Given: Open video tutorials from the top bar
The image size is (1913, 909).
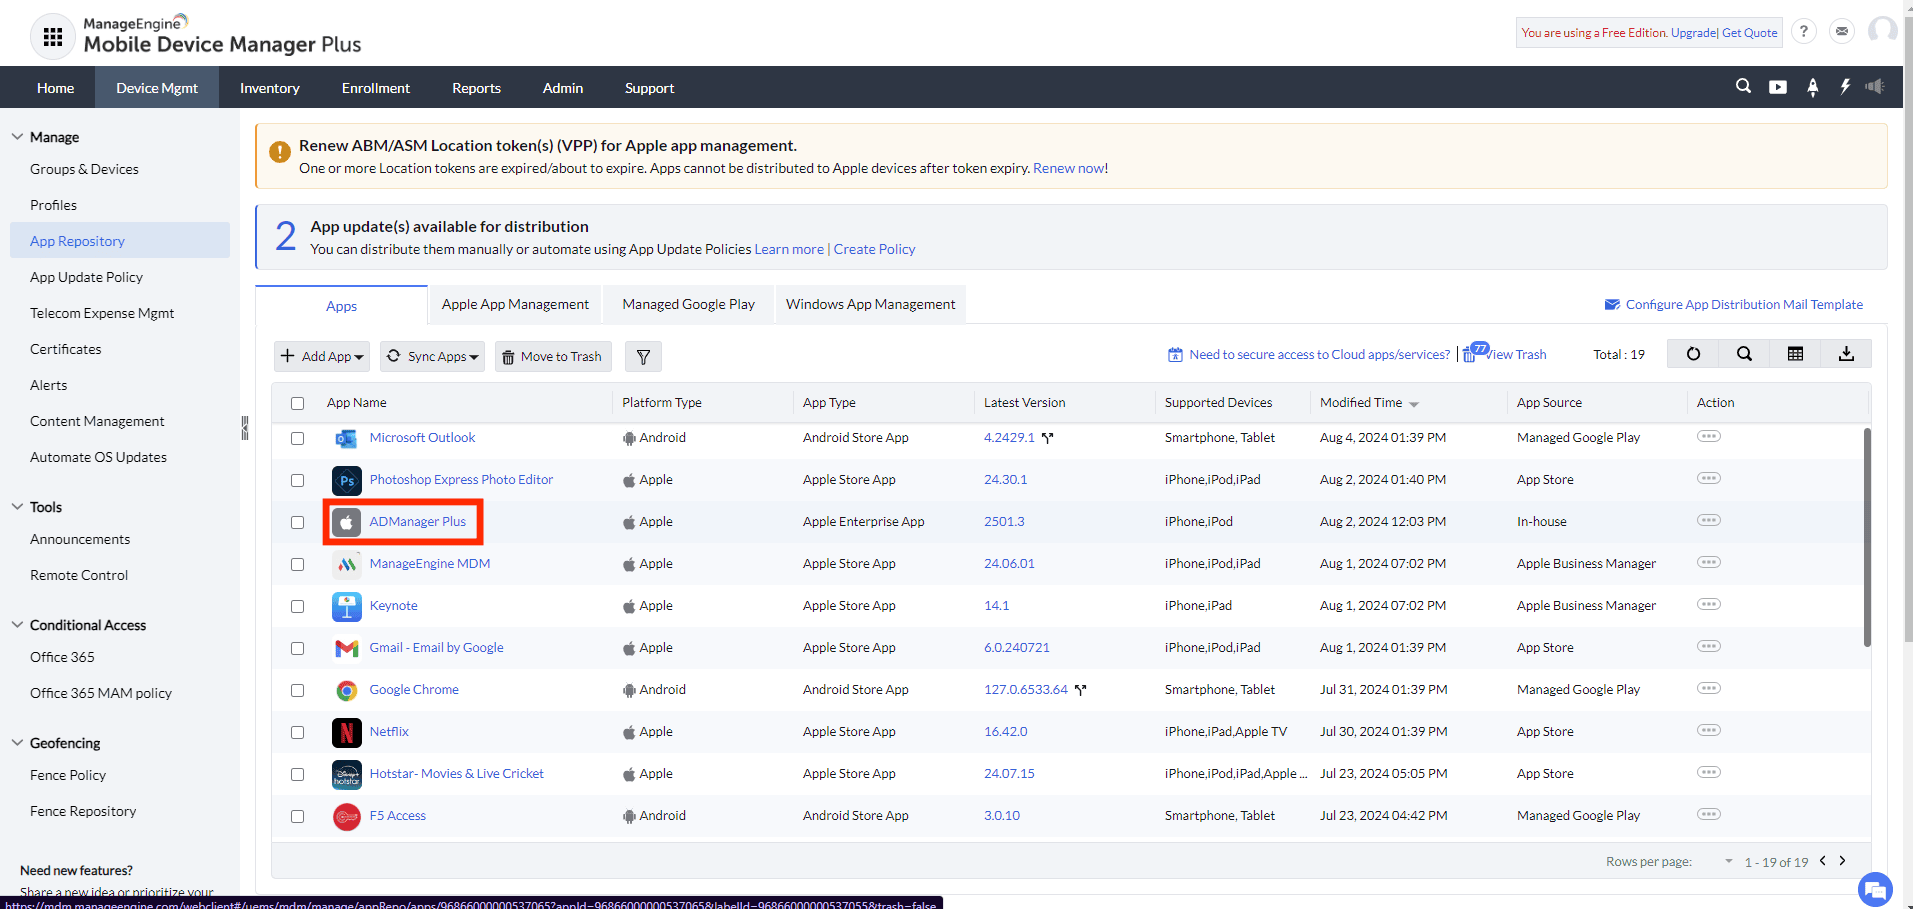Looking at the screenshot, I should (1777, 87).
